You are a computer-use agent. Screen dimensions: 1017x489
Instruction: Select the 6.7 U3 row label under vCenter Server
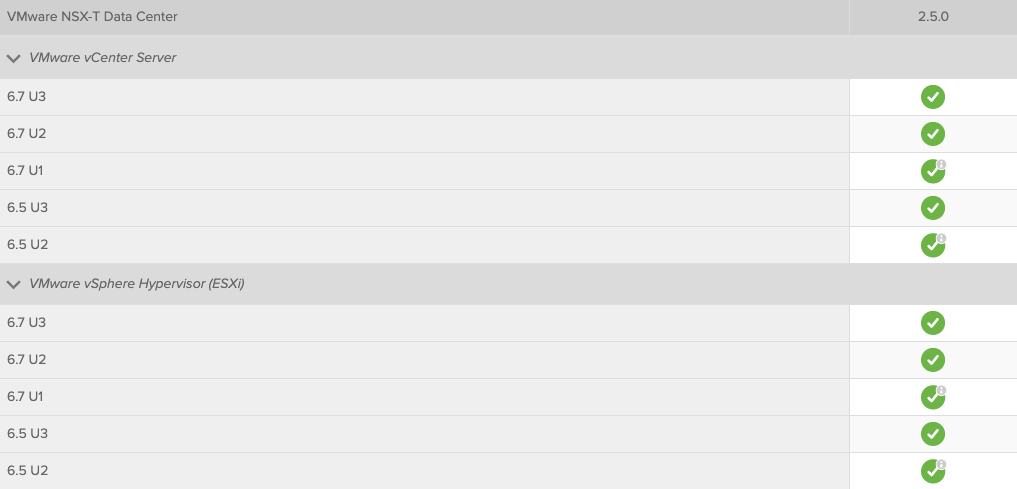tap(27, 97)
